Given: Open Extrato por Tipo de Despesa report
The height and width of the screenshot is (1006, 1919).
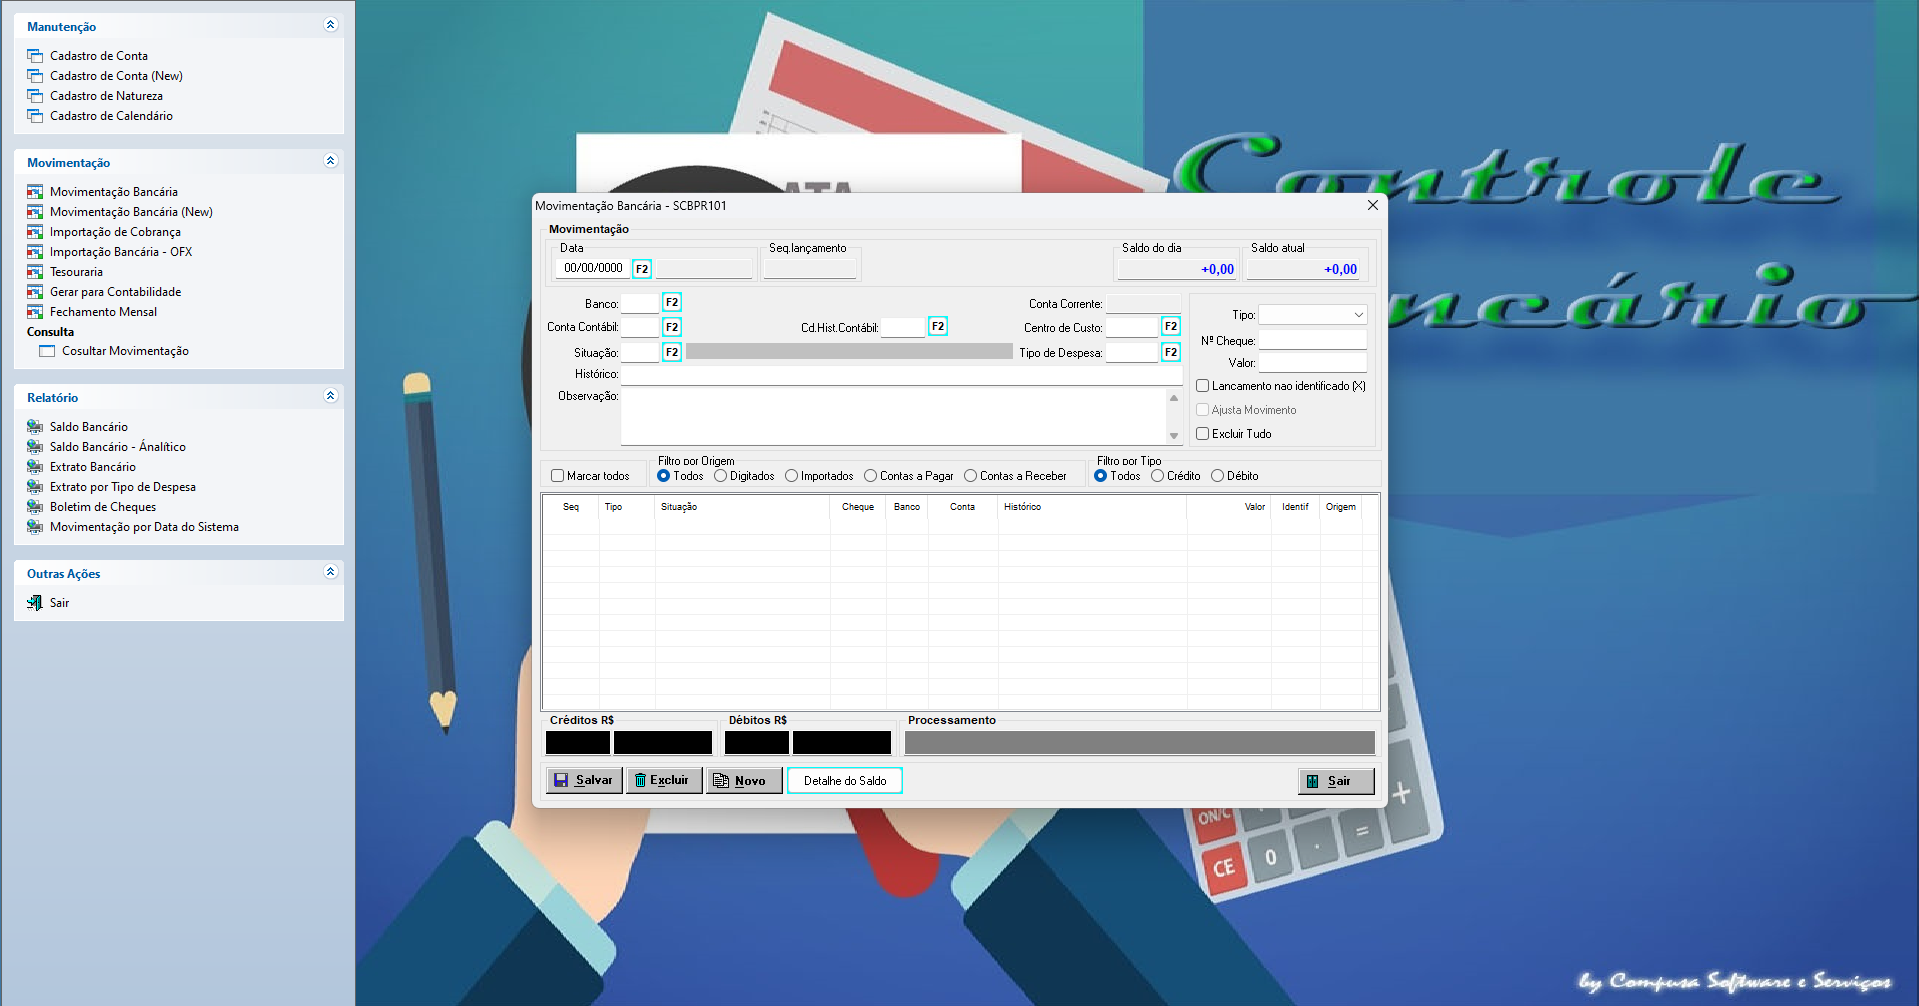Looking at the screenshot, I should tap(123, 487).
